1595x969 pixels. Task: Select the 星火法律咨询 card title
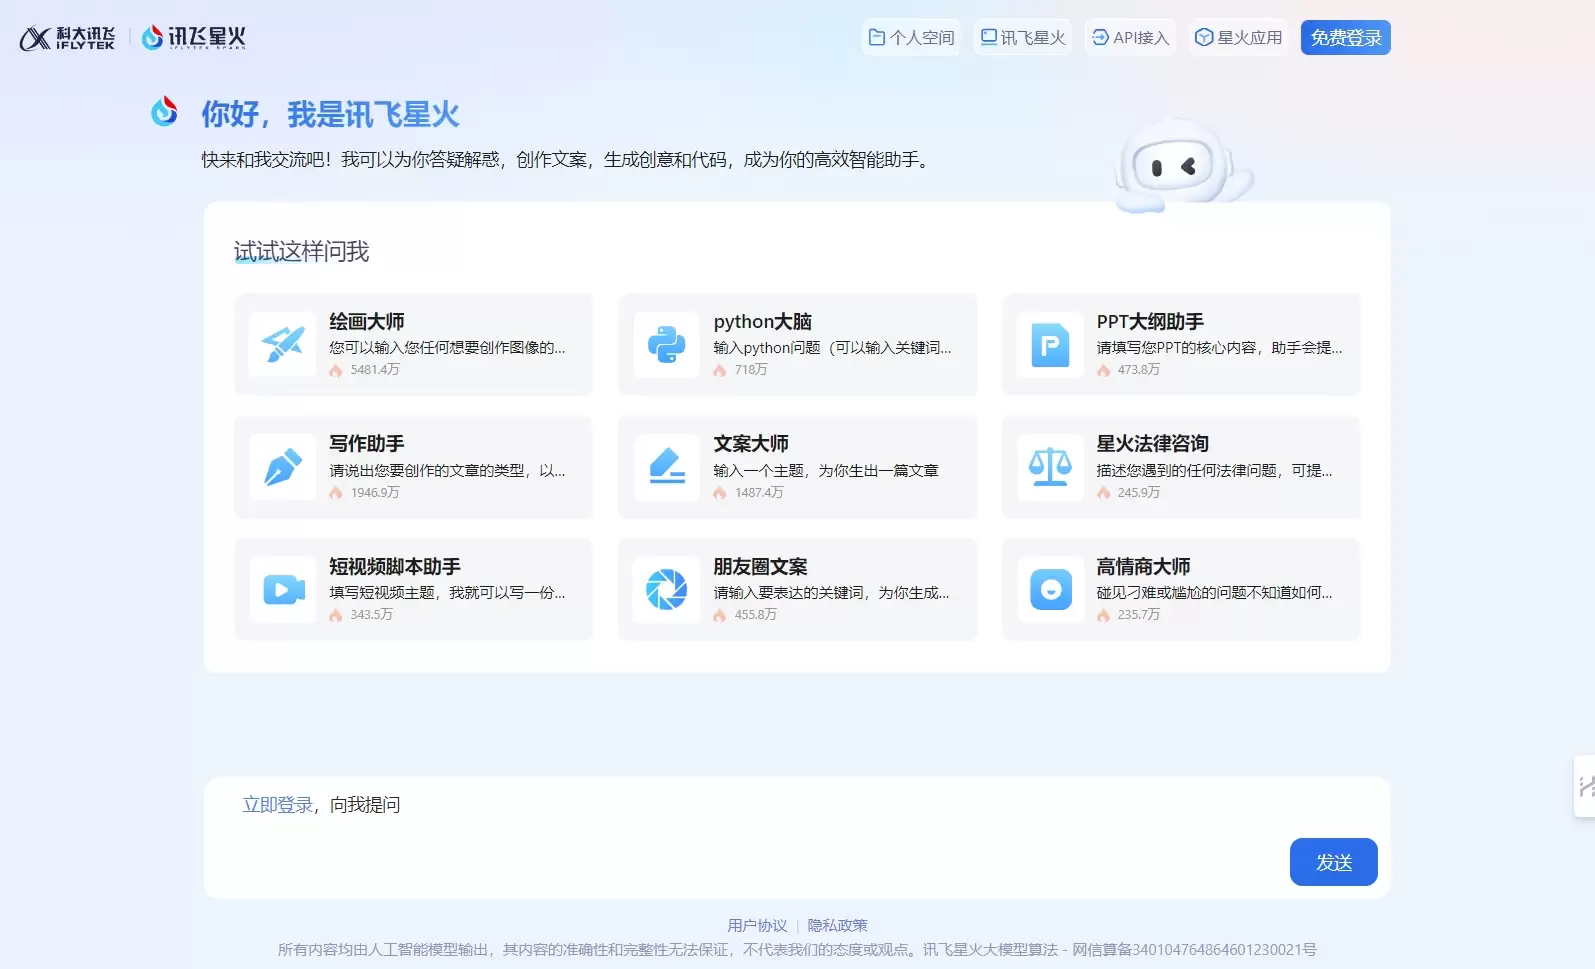[x=1152, y=444]
